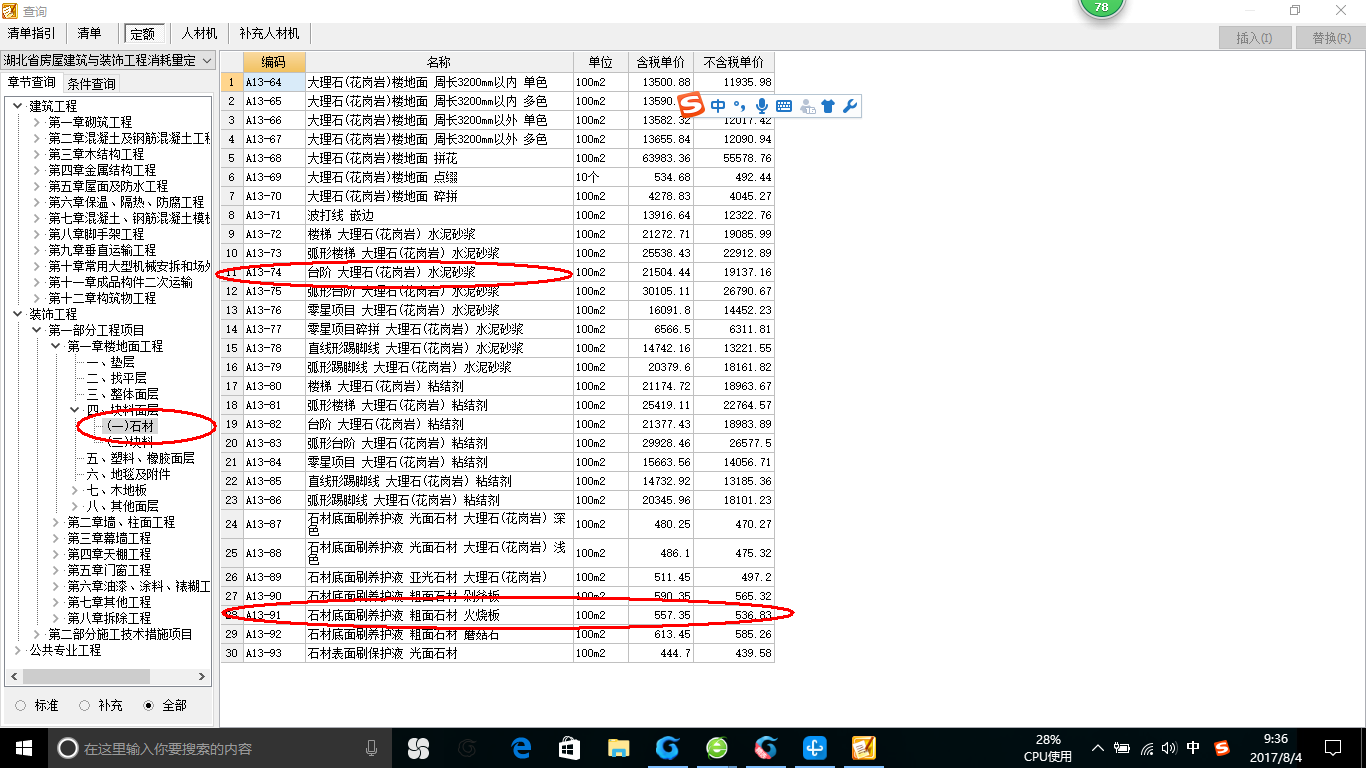
Task: Expand 第四章金属结构工程 node
Action: pyautogui.click(x=36, y=170)
